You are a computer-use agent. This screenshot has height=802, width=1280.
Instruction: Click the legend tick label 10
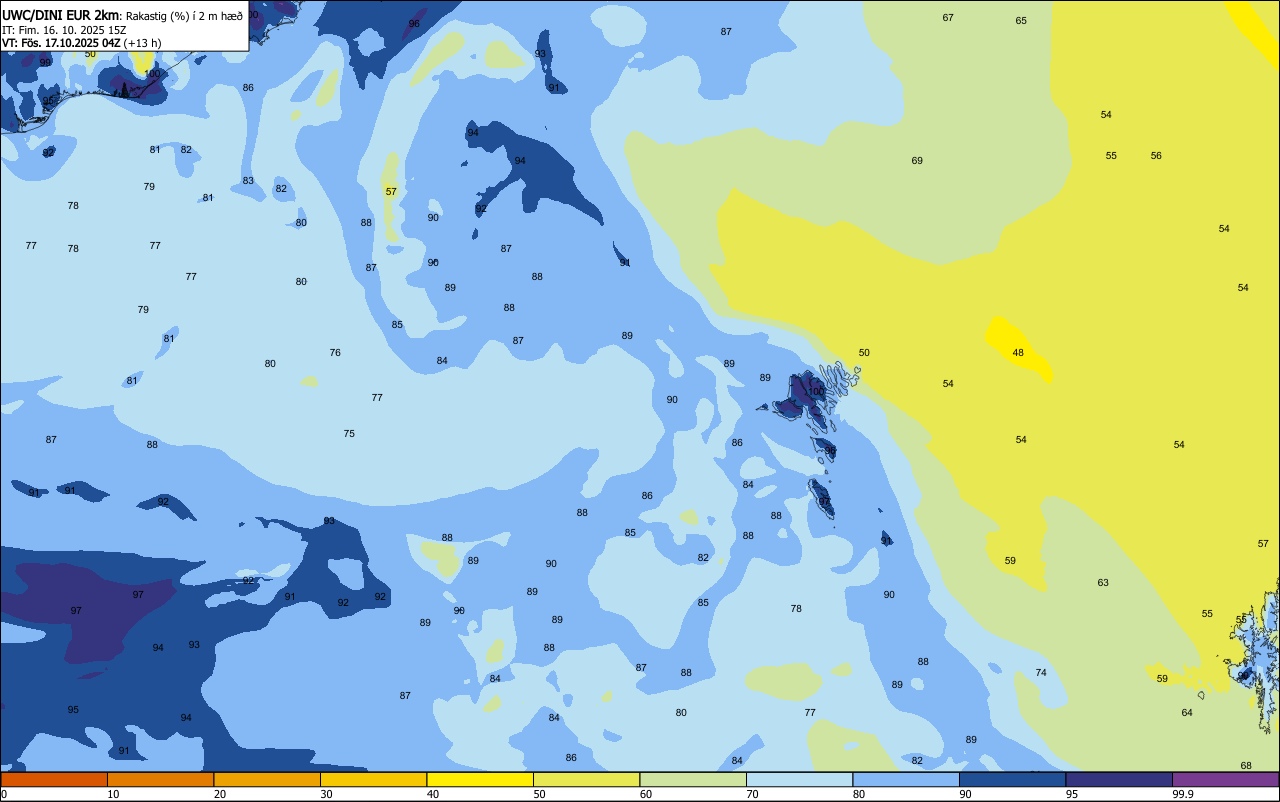coord(113,794)
